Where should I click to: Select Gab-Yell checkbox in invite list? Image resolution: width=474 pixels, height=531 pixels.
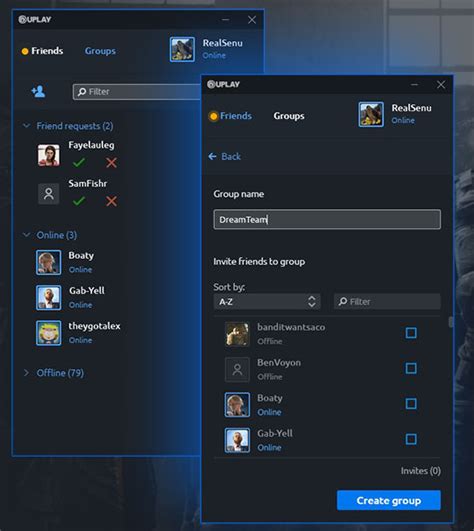[411, 439]
